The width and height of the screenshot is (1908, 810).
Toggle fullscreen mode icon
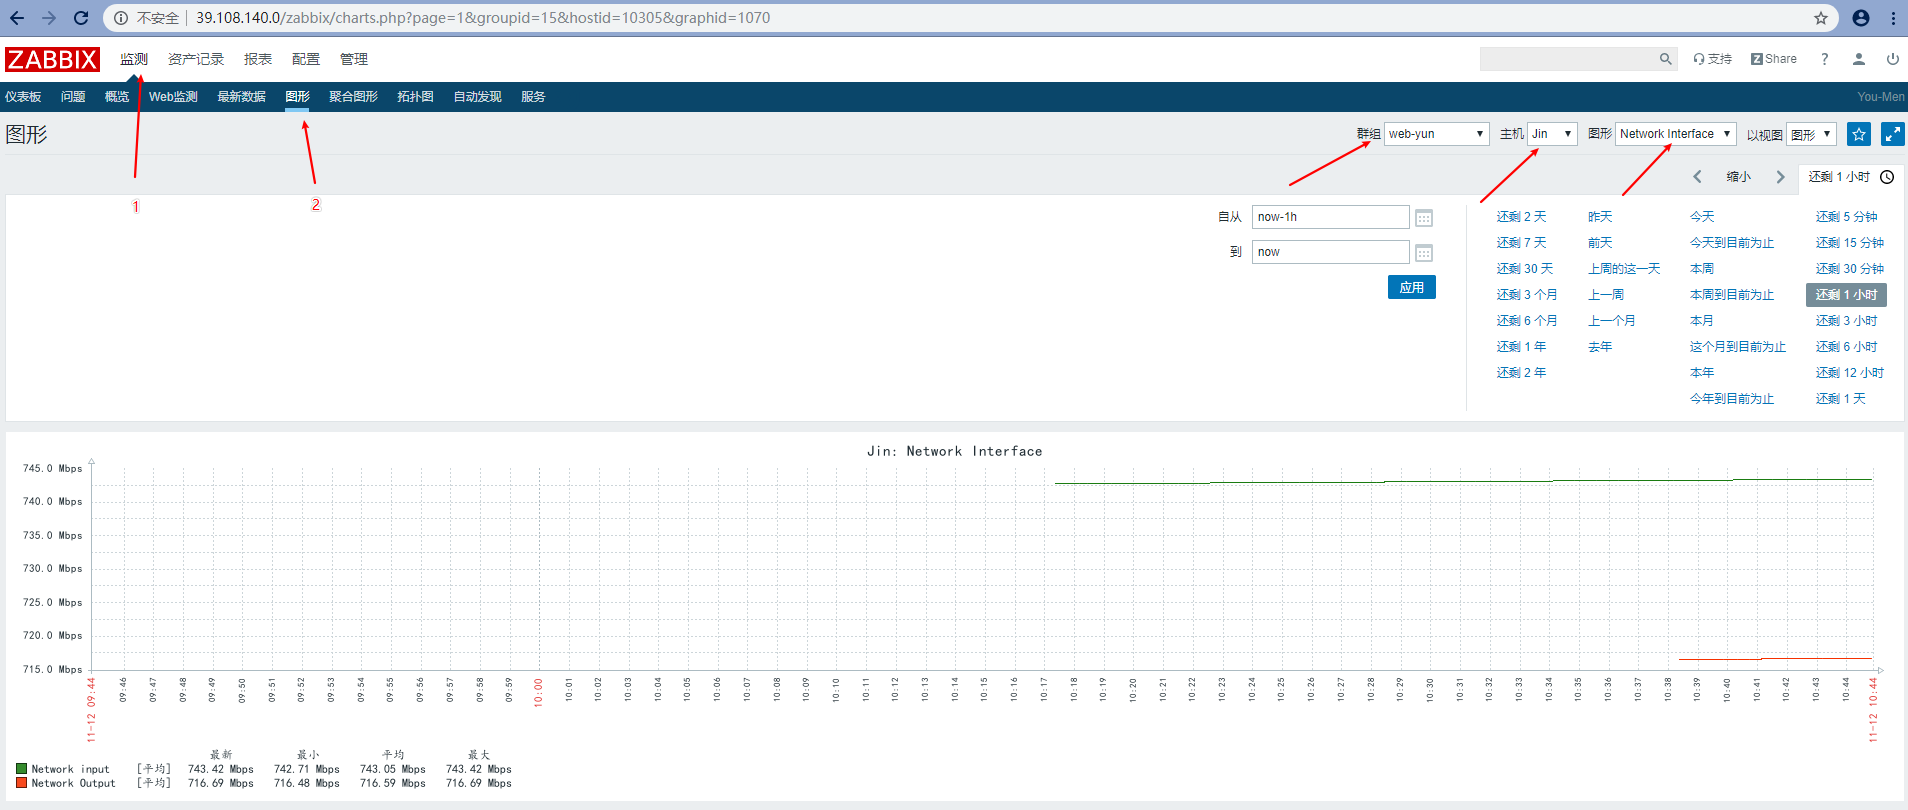[x=1892, y=134]
